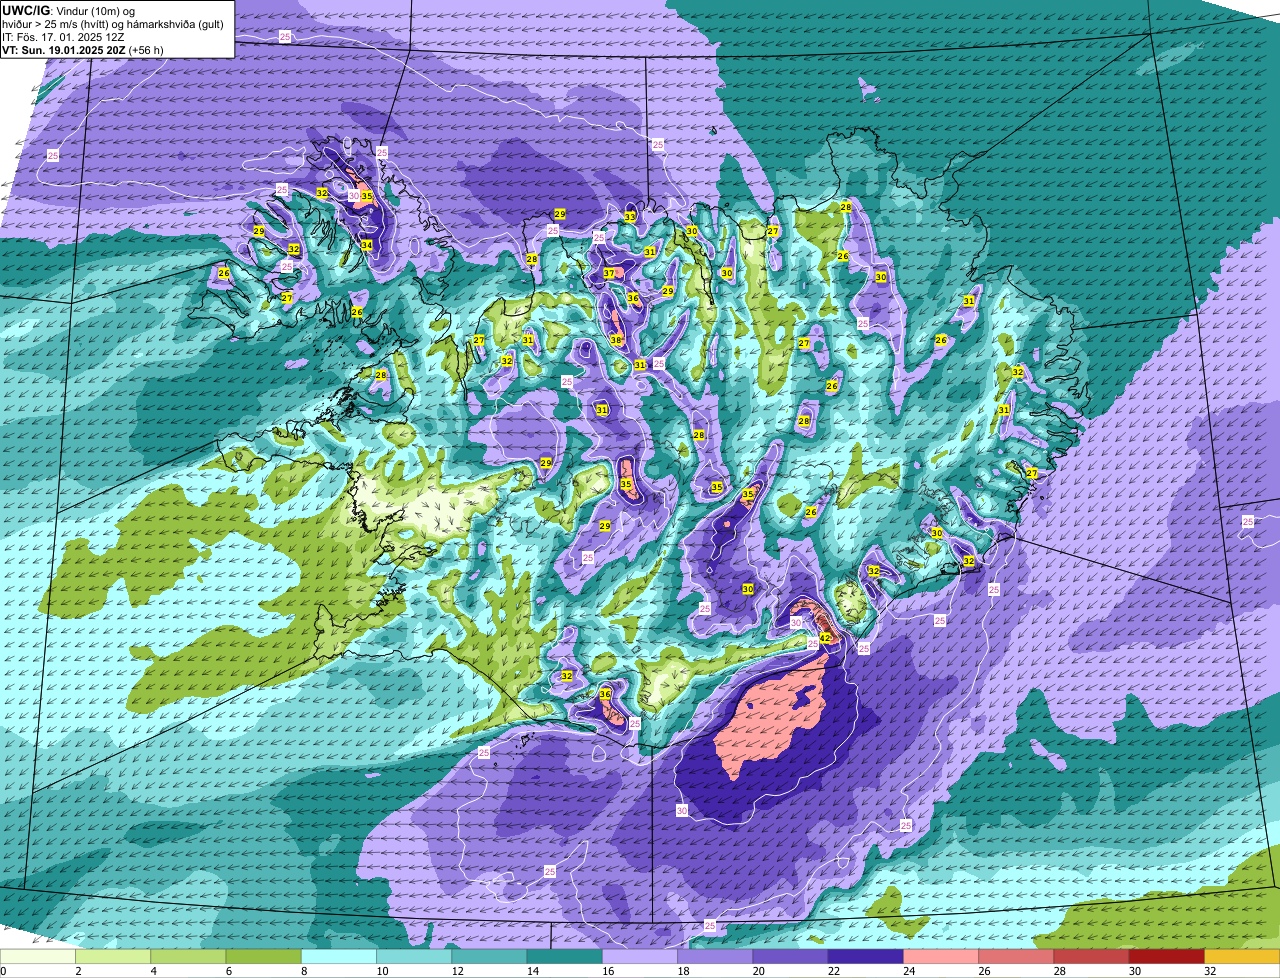Click the 'UWC/IG: Vindur (10m) og' title line
Screen dimensions: 1280x978
point(68,11)
